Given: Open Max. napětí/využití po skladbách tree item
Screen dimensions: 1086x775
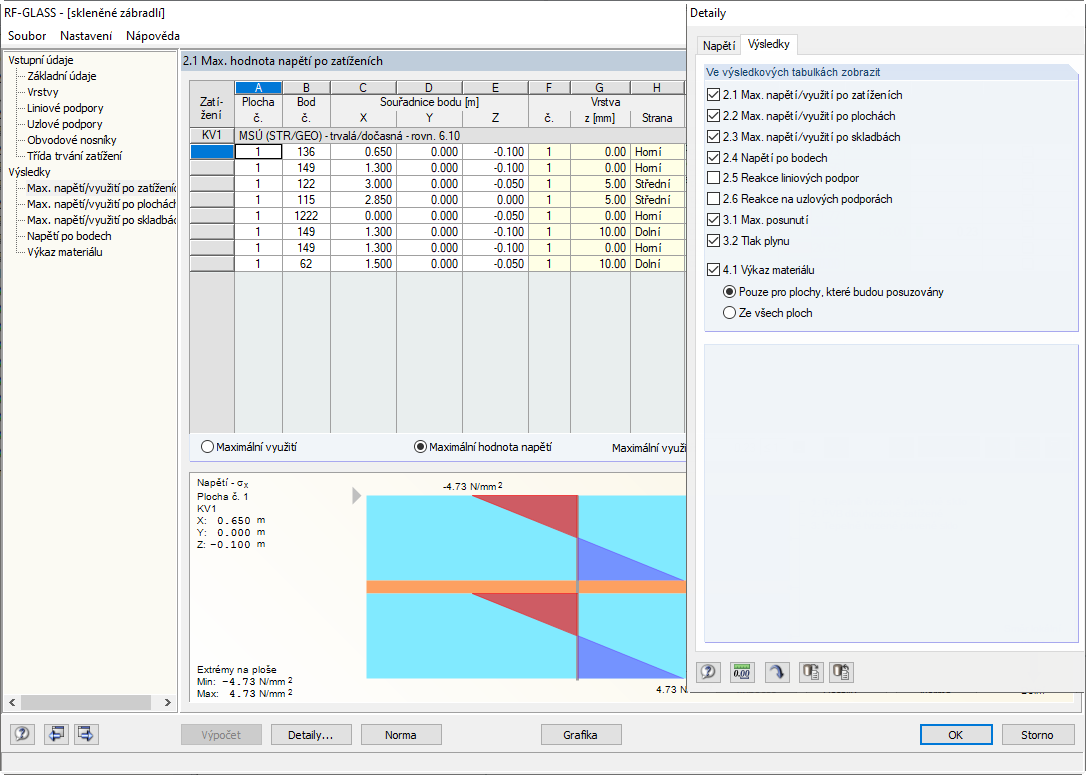Looking at the screenshot, I should click(x=101, y=220).
